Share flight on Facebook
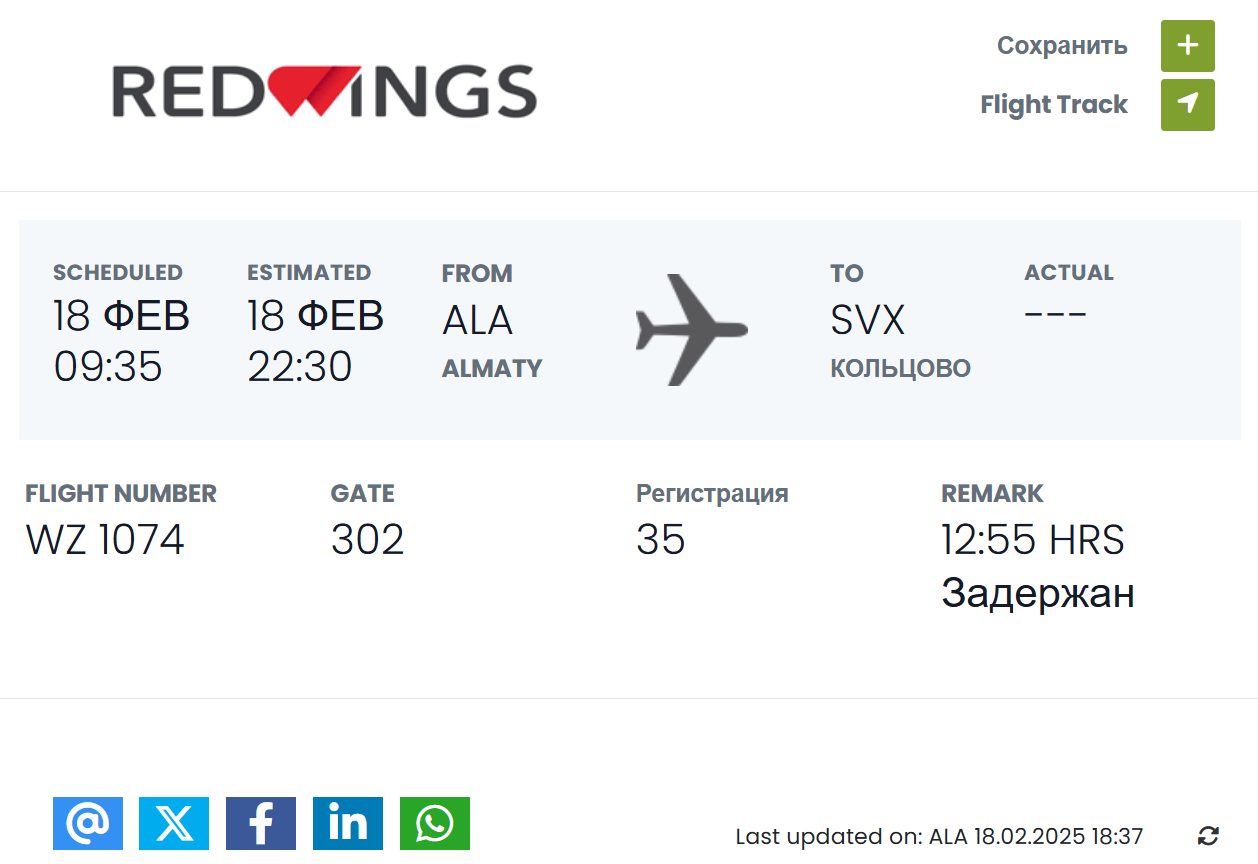The width and height of the screenshot is (1258, 864). pos(261,823)
